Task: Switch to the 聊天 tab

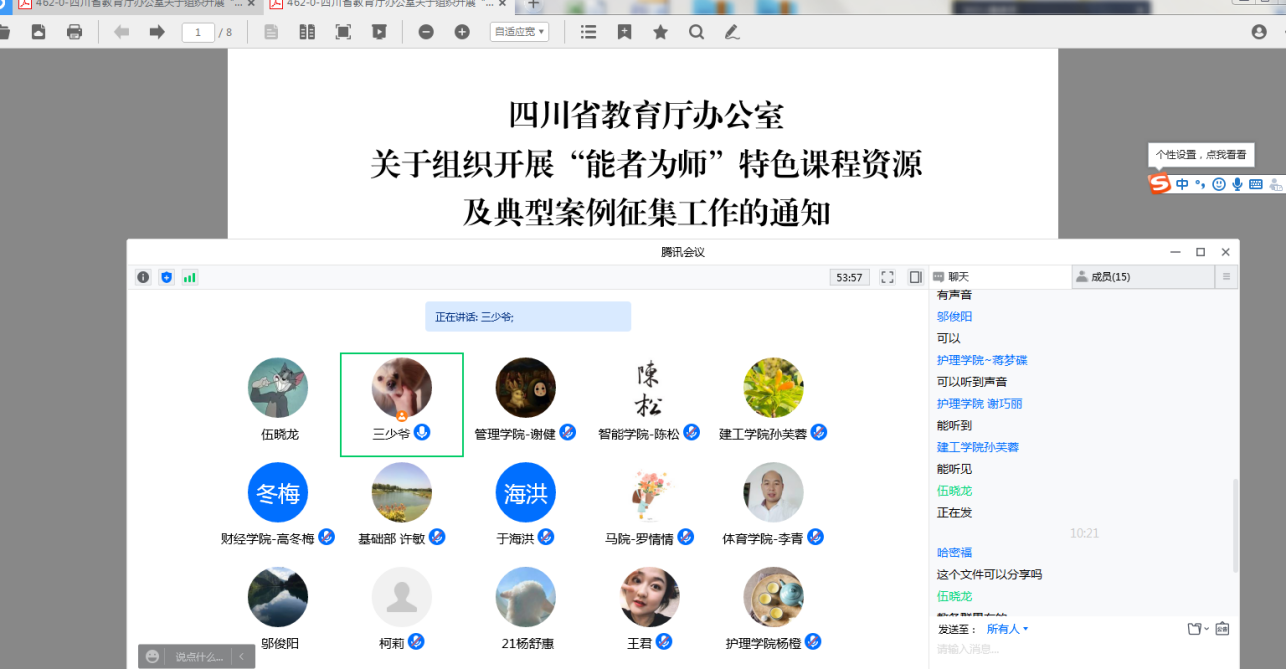Action: (958, 277)
